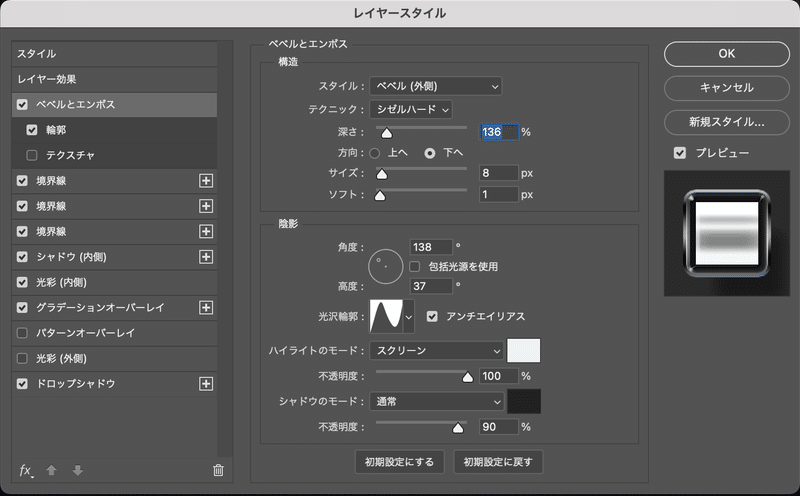Click the angle dial for 角度
Viewport: 800px width, 496px height.
point(386,266)
